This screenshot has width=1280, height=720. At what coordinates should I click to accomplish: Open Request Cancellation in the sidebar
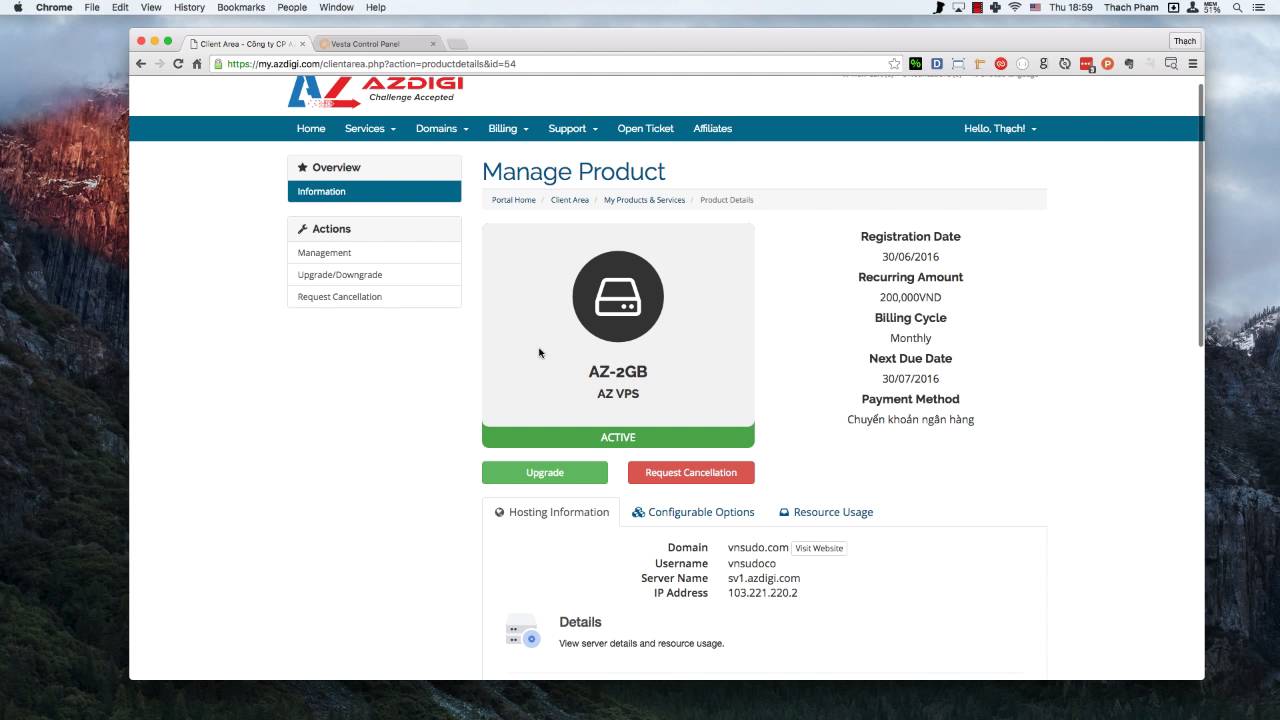374,297
